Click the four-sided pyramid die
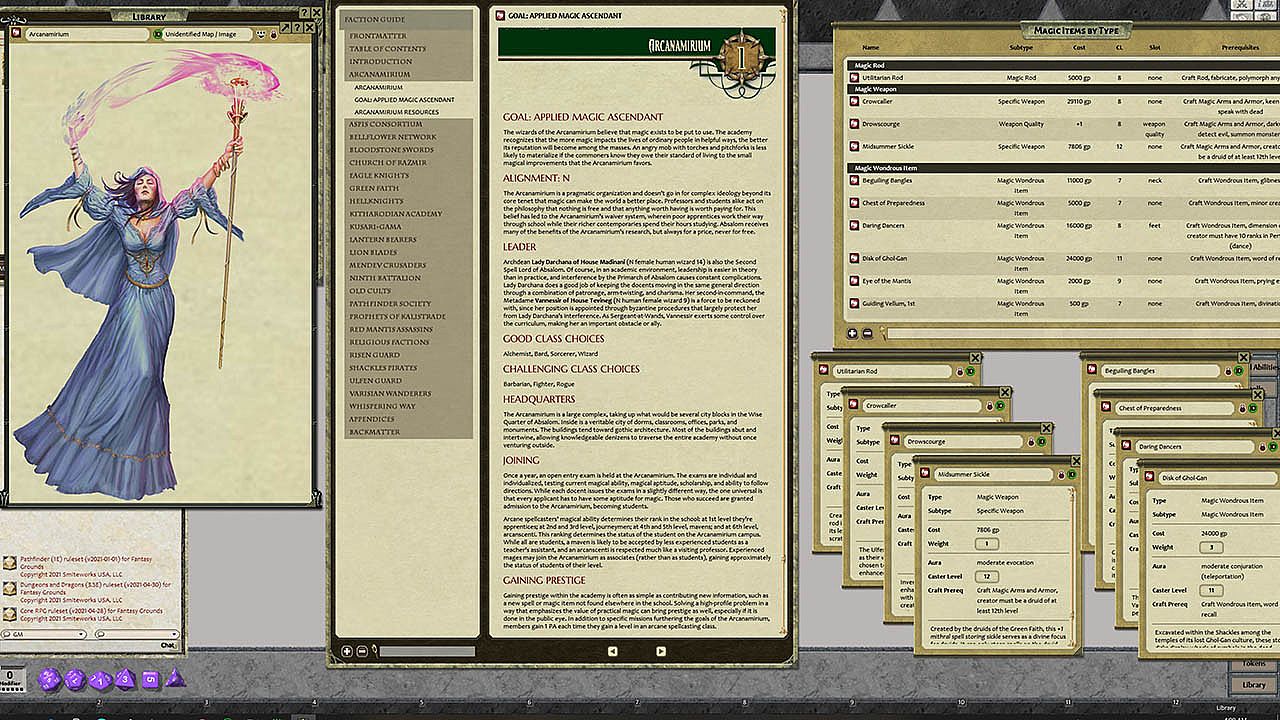Screen dimensions: 1280x720 (x=176, y=679)
